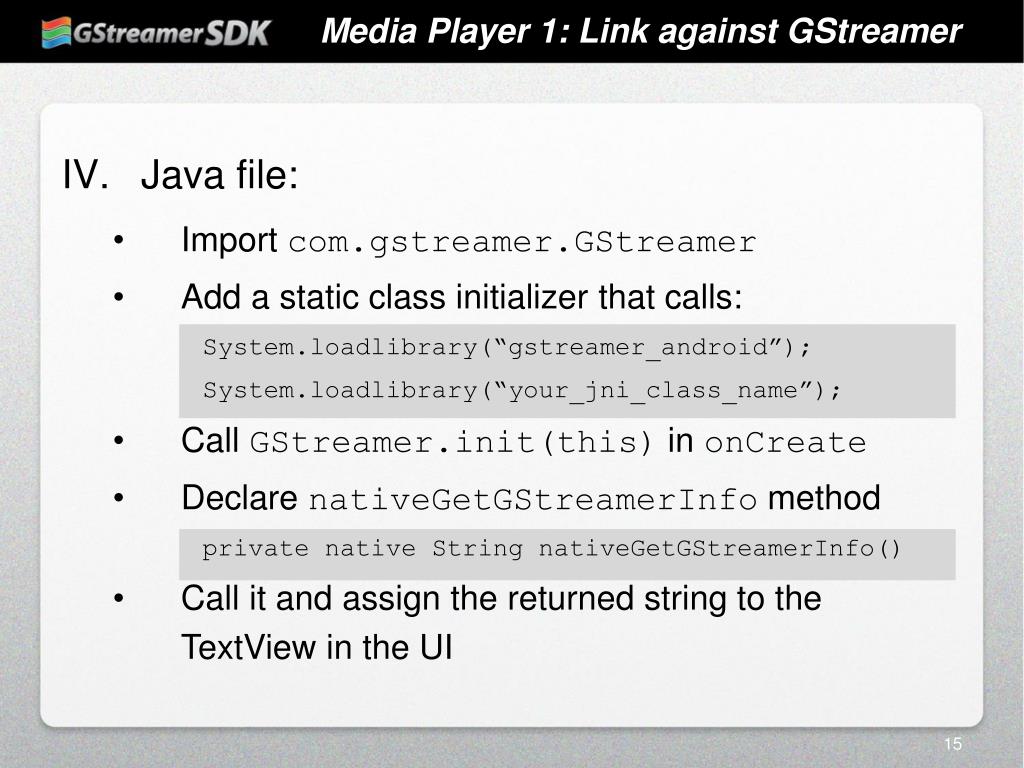
Task: Select the slide title Media Player 1
Action: coord(641,31)
